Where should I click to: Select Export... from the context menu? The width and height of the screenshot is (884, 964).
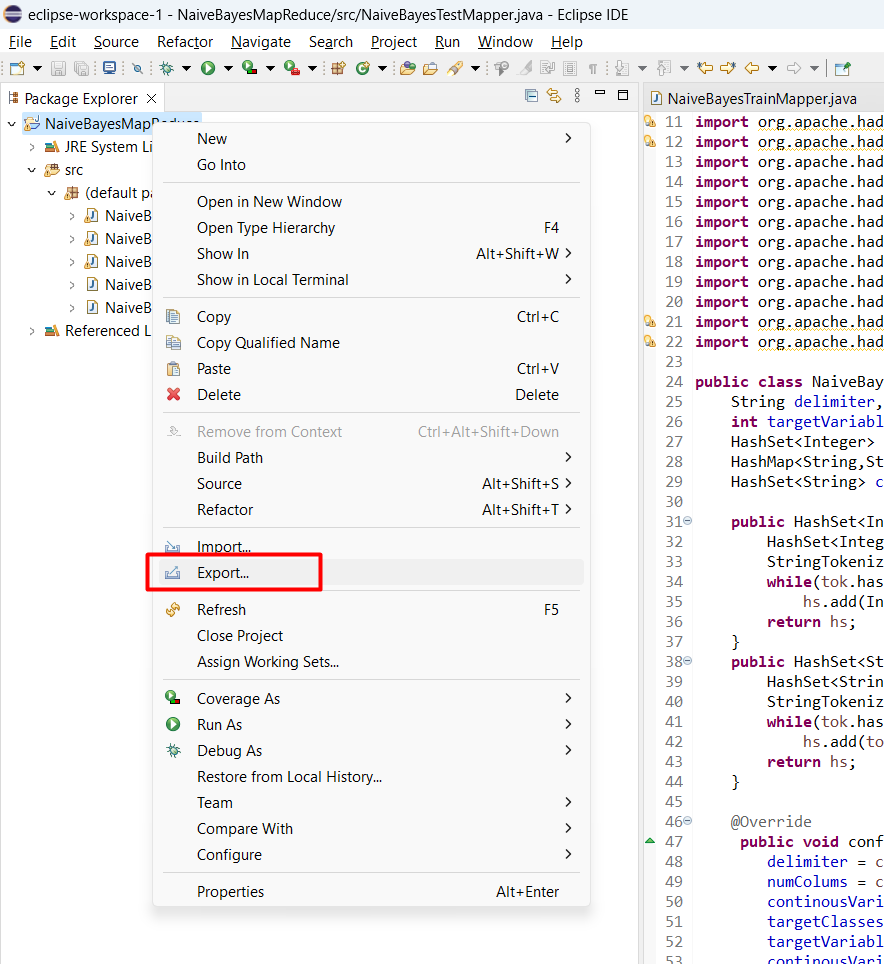223,573
